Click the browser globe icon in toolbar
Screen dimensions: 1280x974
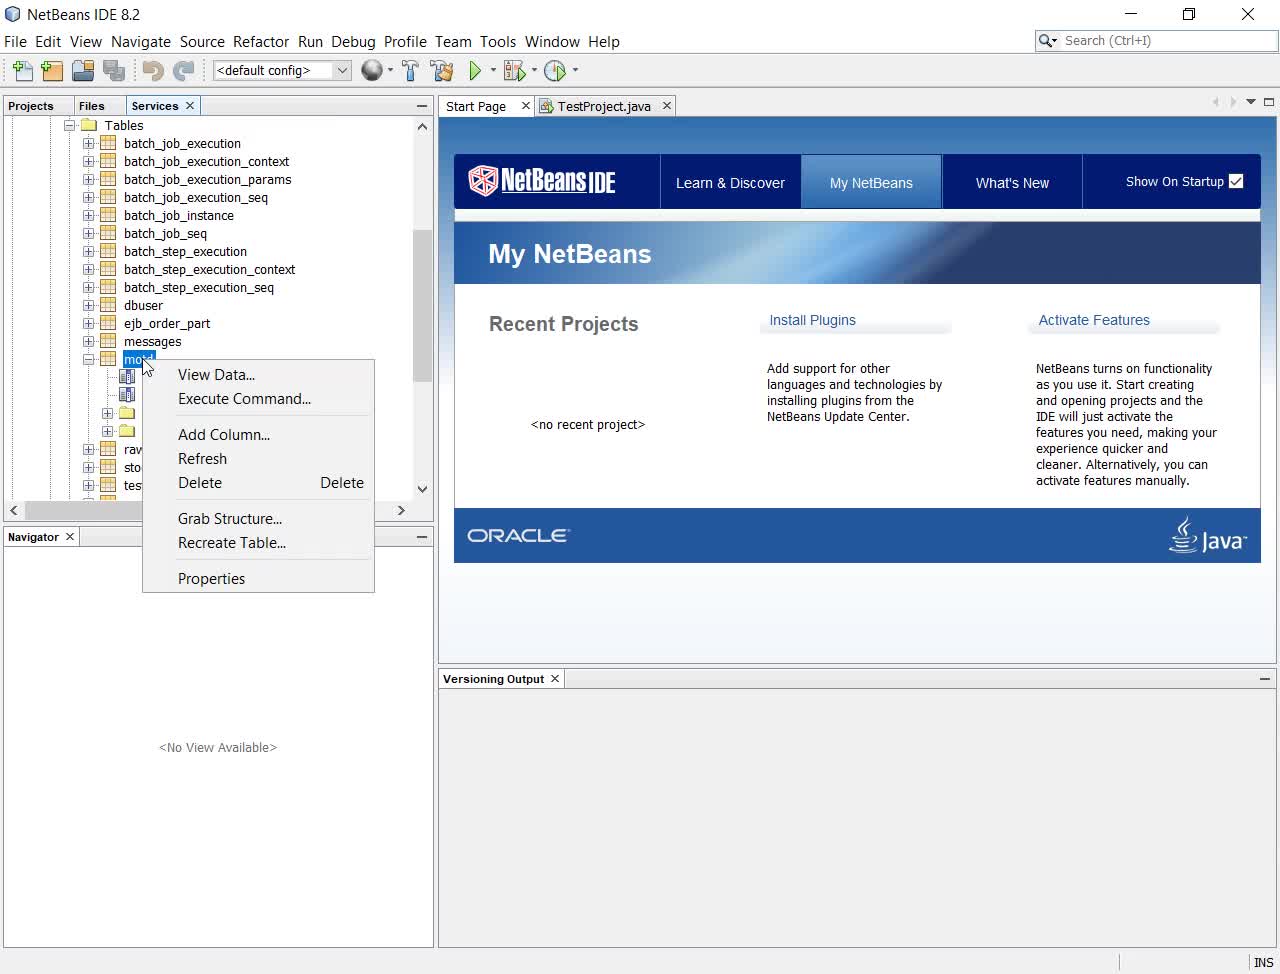pyautogui.click(x=372, y=70)
